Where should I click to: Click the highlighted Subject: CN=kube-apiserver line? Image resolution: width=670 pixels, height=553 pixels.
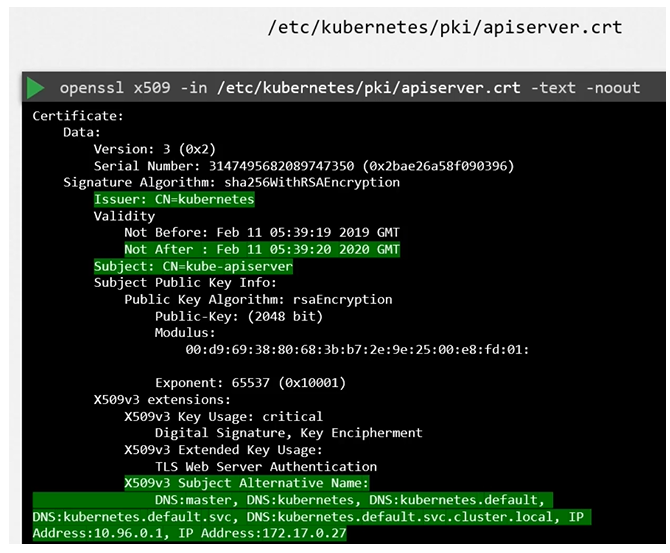point(193,267)
